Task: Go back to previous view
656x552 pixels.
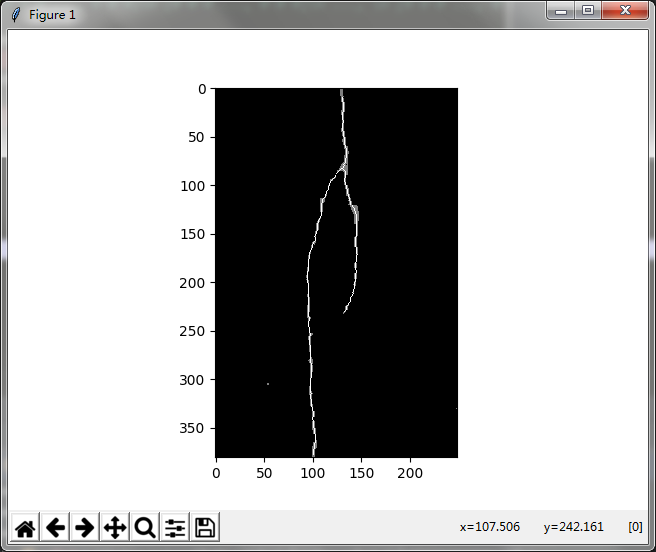Action: tap(55, 527)
